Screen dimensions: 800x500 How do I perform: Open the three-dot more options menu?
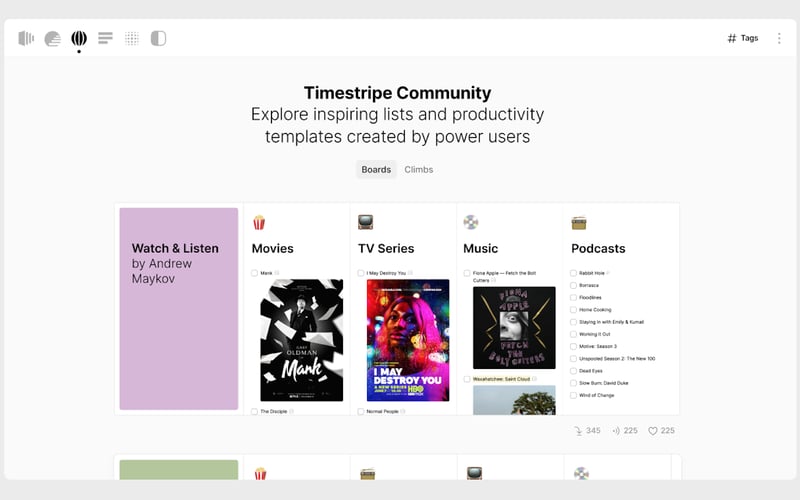779,38
